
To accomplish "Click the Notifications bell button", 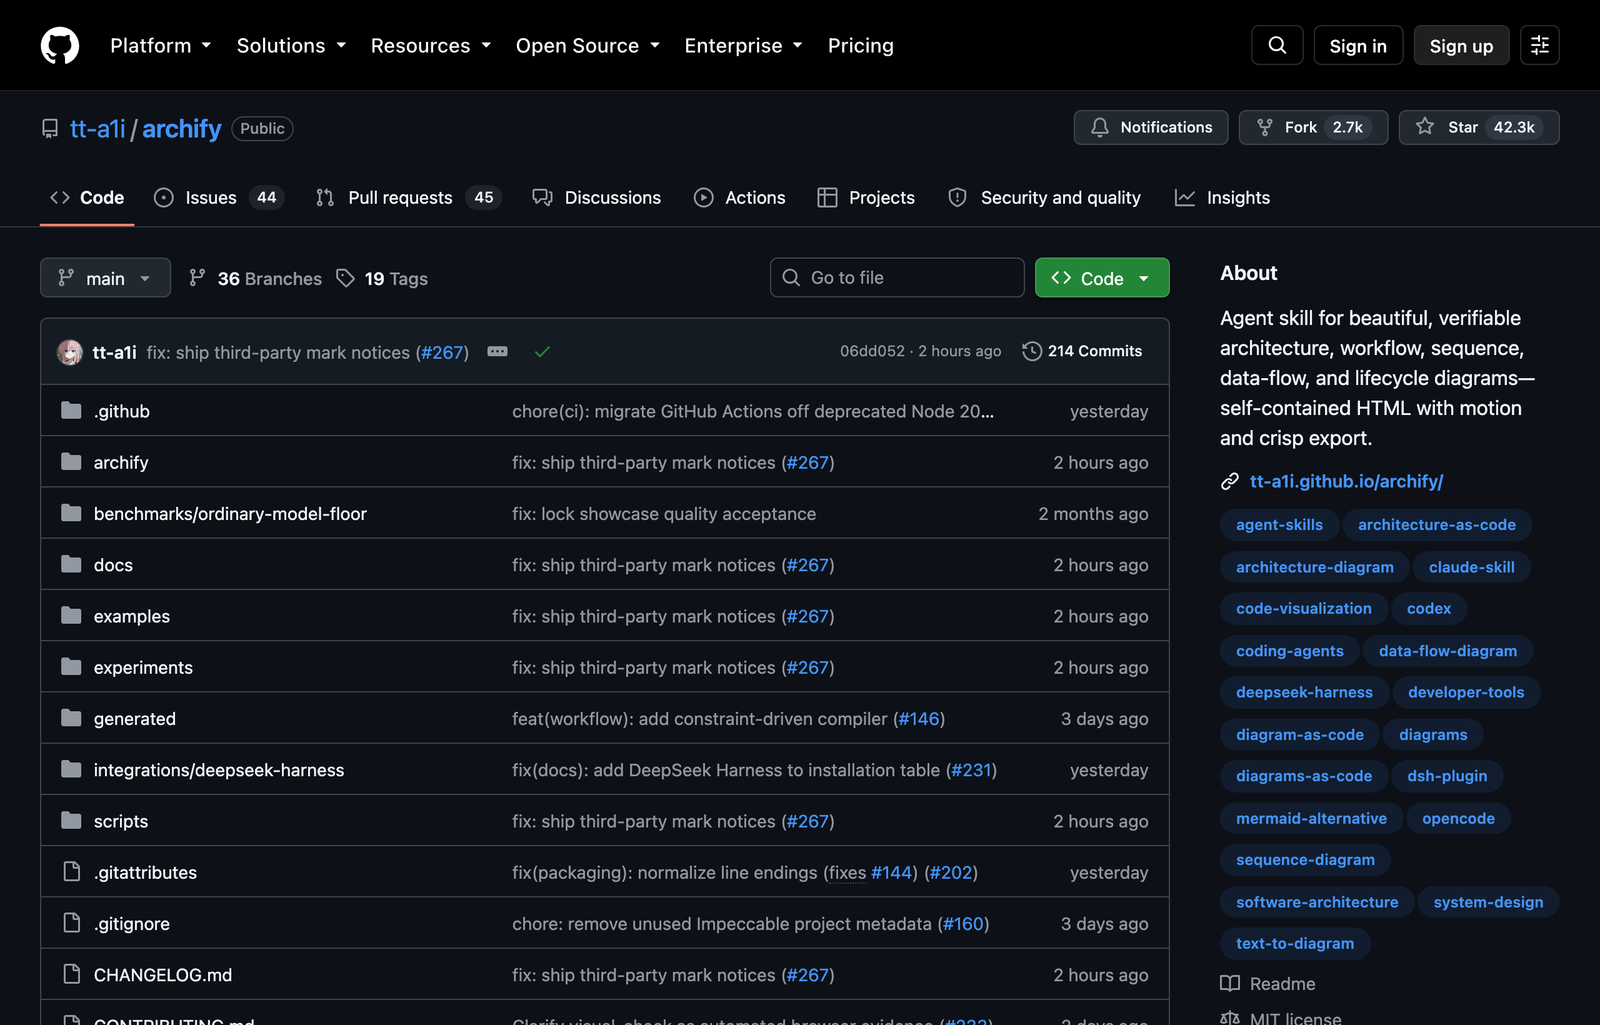I will coord(1151,127).
